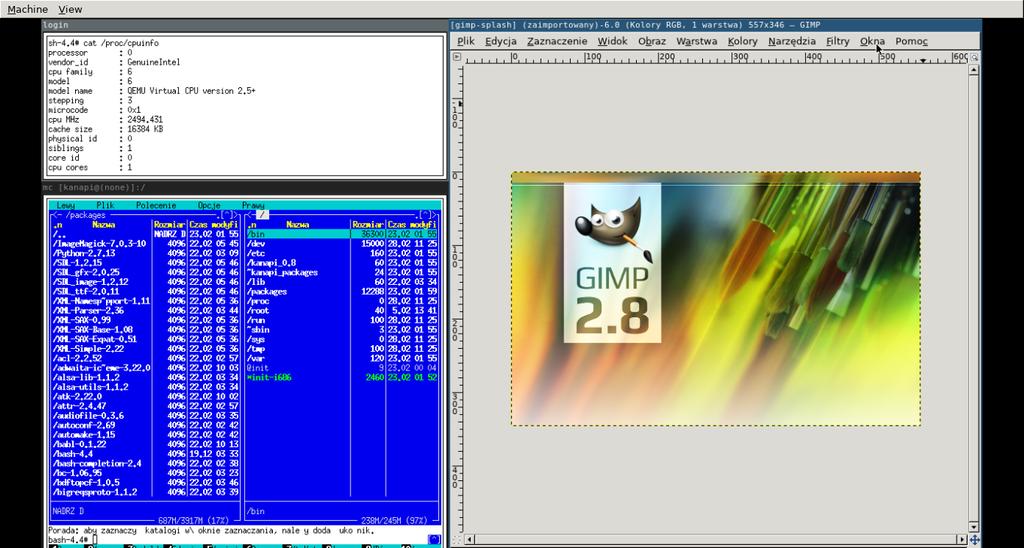Sort right mc panel by Rozmiar column
This screenshot has width=1024, height=548.
tap(368, 225)
